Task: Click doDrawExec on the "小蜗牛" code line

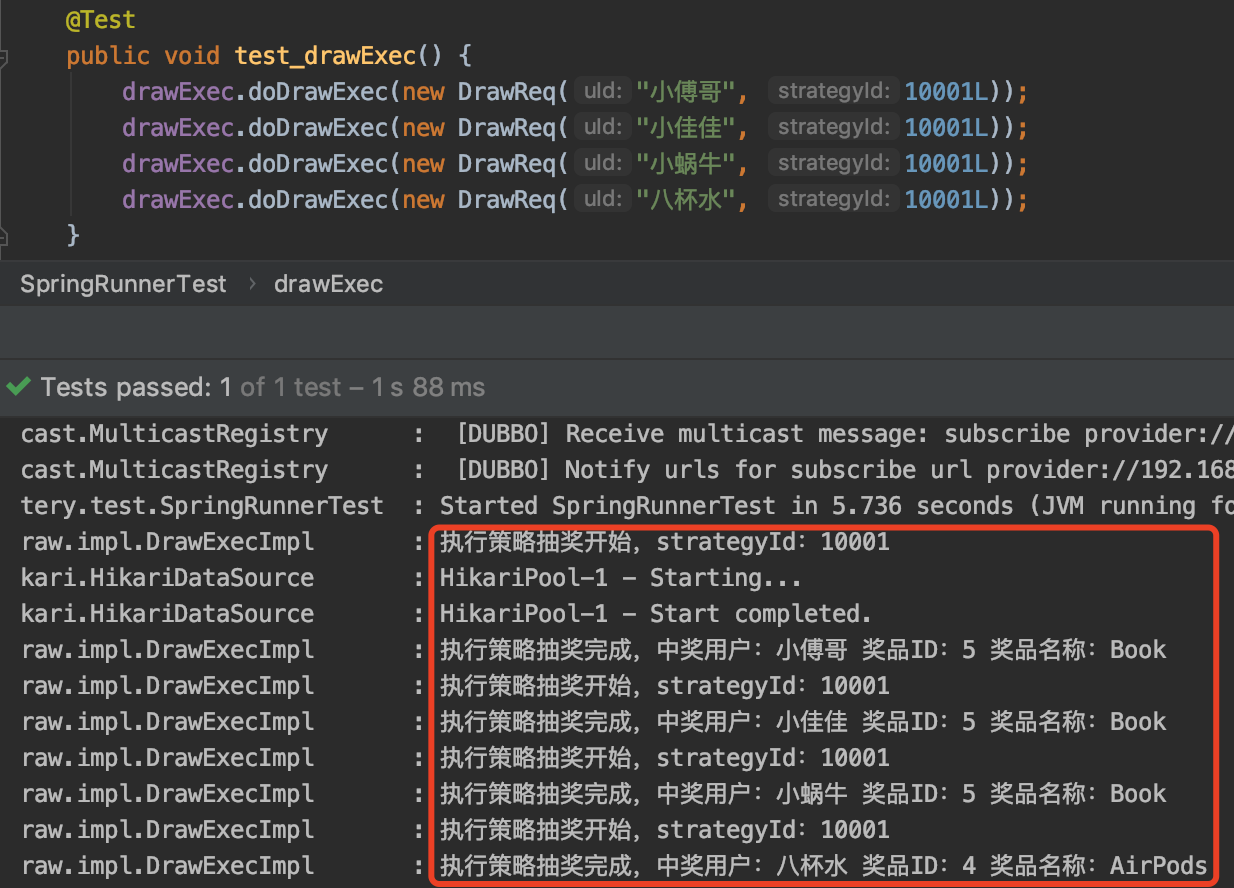Action: pyautogui.click(x=317, y=164)
